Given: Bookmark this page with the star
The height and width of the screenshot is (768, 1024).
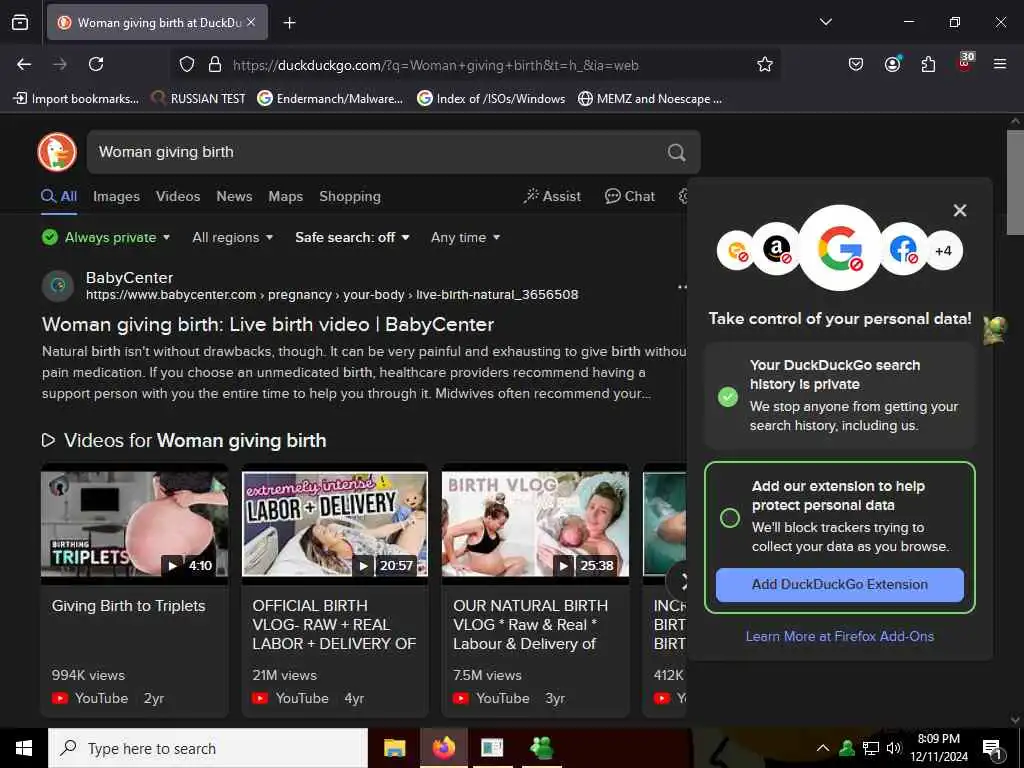Looking at the screenshot, I should coord(765,64).
